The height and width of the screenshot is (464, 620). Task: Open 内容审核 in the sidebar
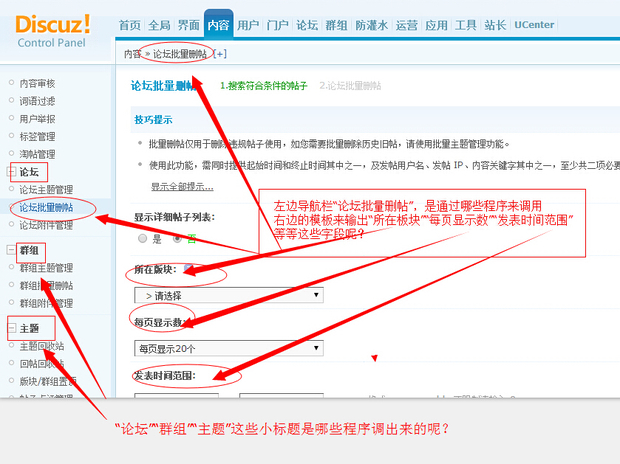[38, 83]
